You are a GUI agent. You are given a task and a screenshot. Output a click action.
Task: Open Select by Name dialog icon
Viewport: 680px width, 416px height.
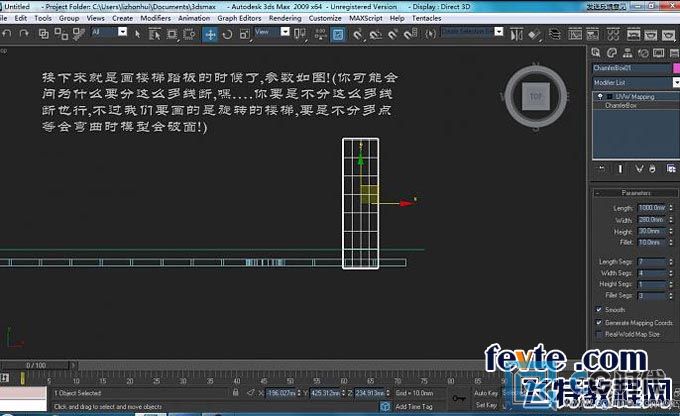[154, 34]
